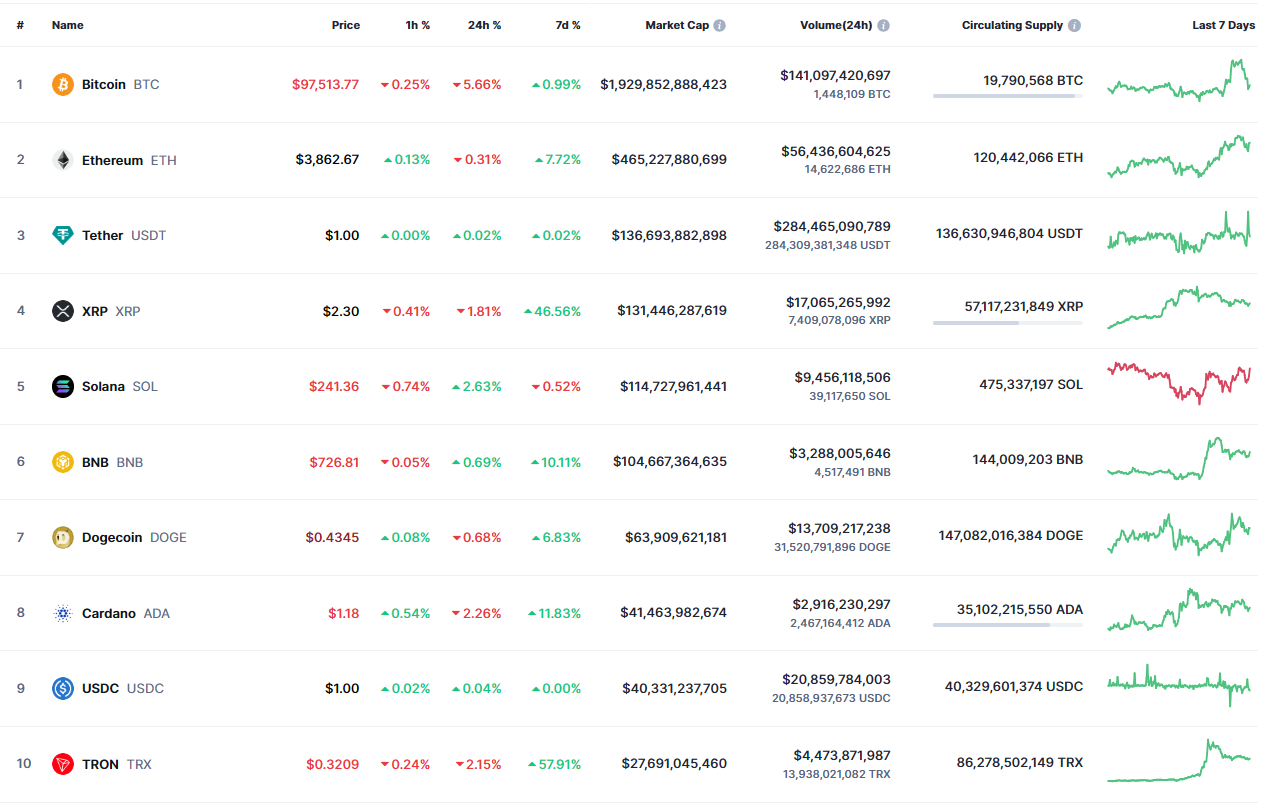
Task: Click the USDC coin logo
Action: [63, 689]
